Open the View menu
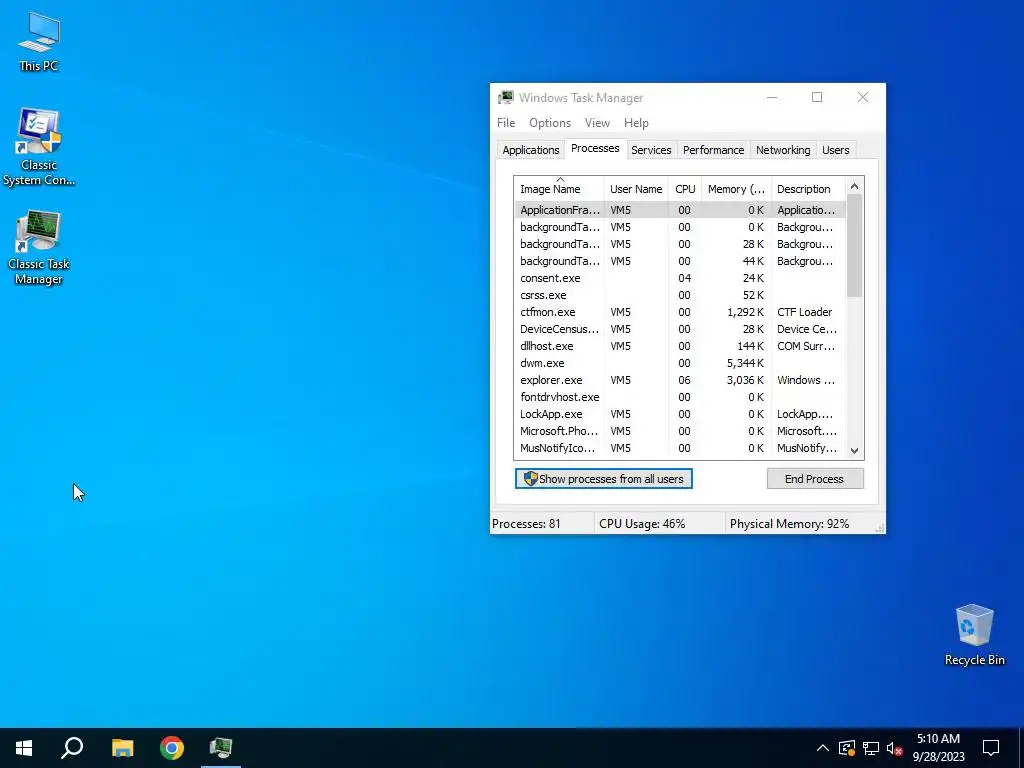The image size is (1024, 768). pos(597,123)
